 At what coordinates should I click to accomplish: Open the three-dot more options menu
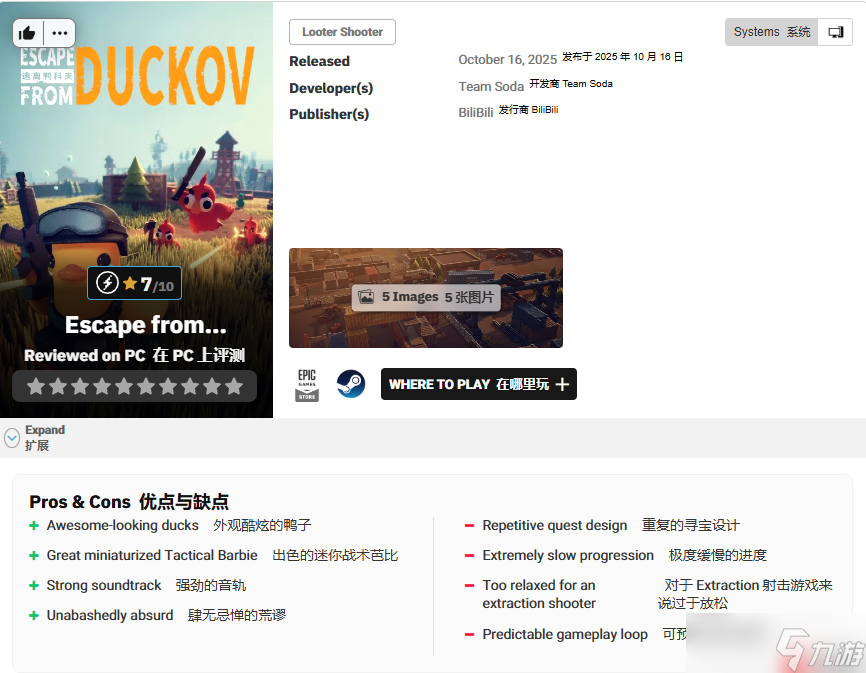coord(60,33)
